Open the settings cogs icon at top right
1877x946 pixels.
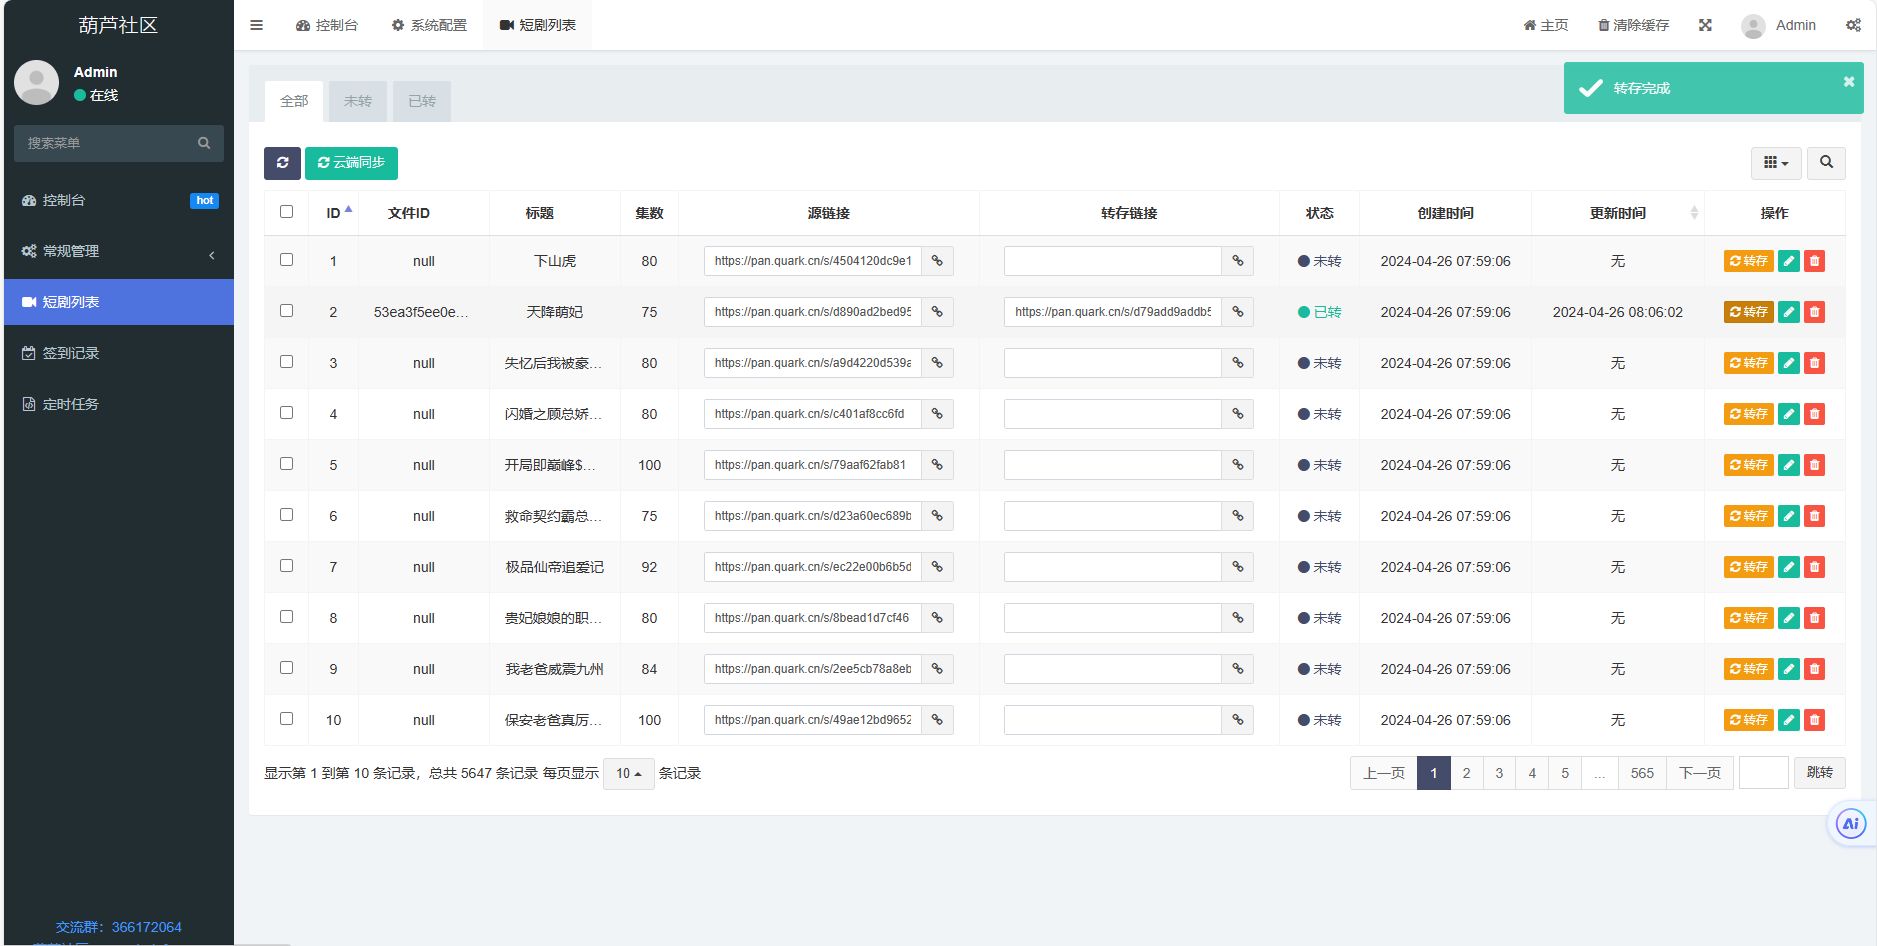(x=1853, y=25)
